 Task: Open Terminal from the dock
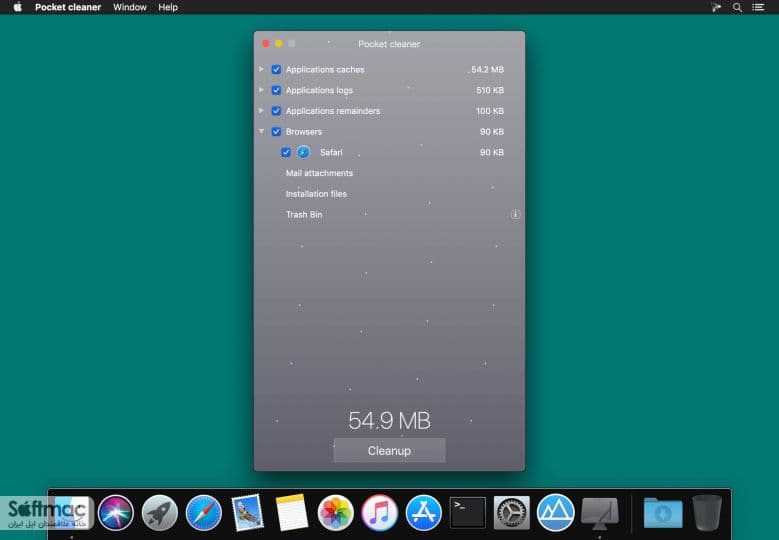467,513
